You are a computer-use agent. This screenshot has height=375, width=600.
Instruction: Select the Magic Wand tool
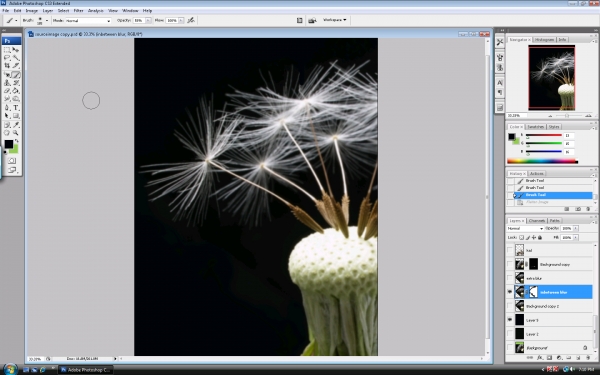[16, 58]
